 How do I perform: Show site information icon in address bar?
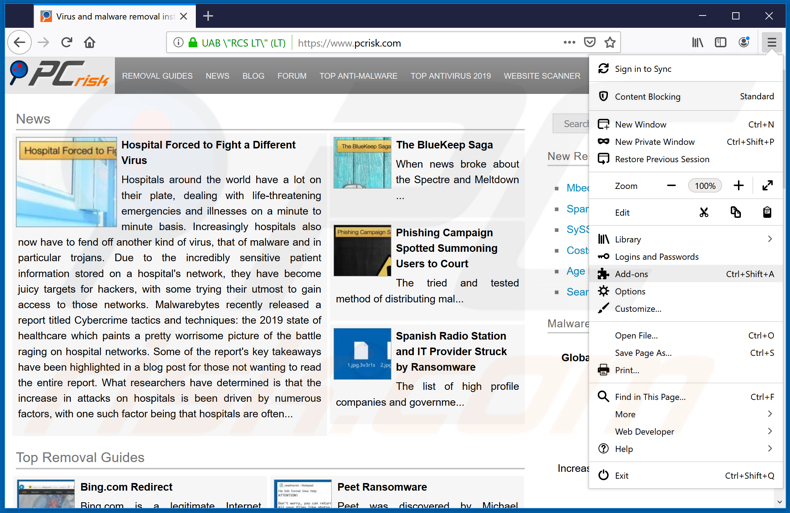pyautogui.click(x=178, y=43)
